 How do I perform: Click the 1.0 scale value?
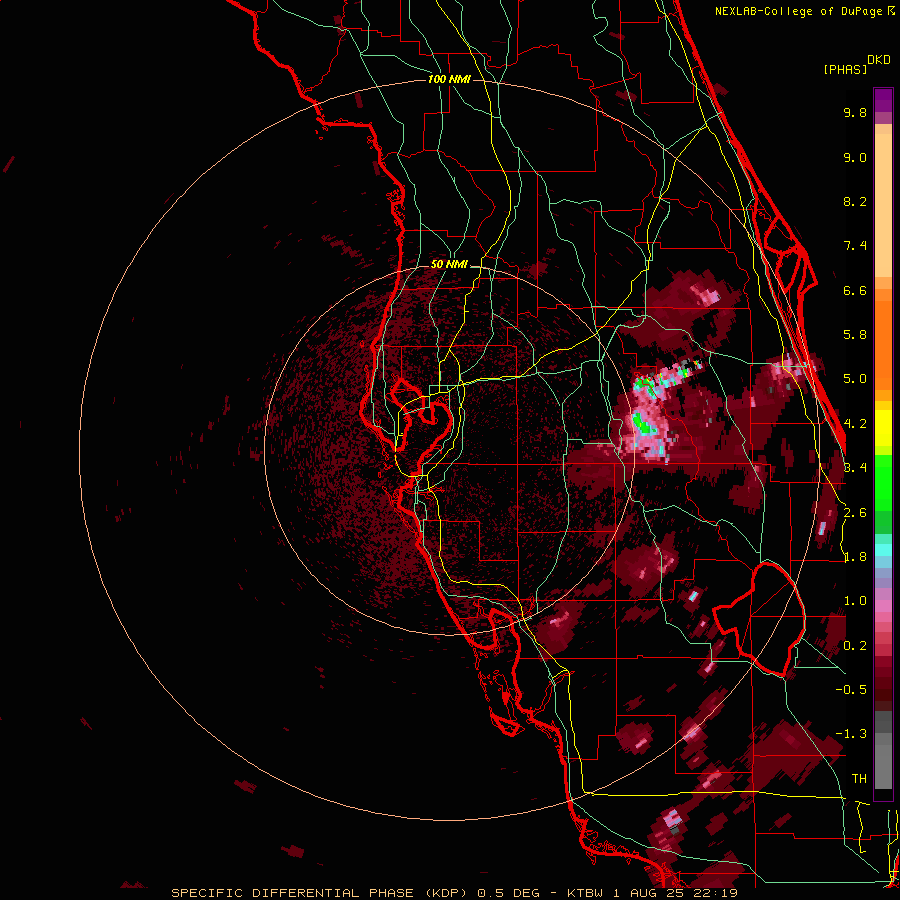point(855,601)
